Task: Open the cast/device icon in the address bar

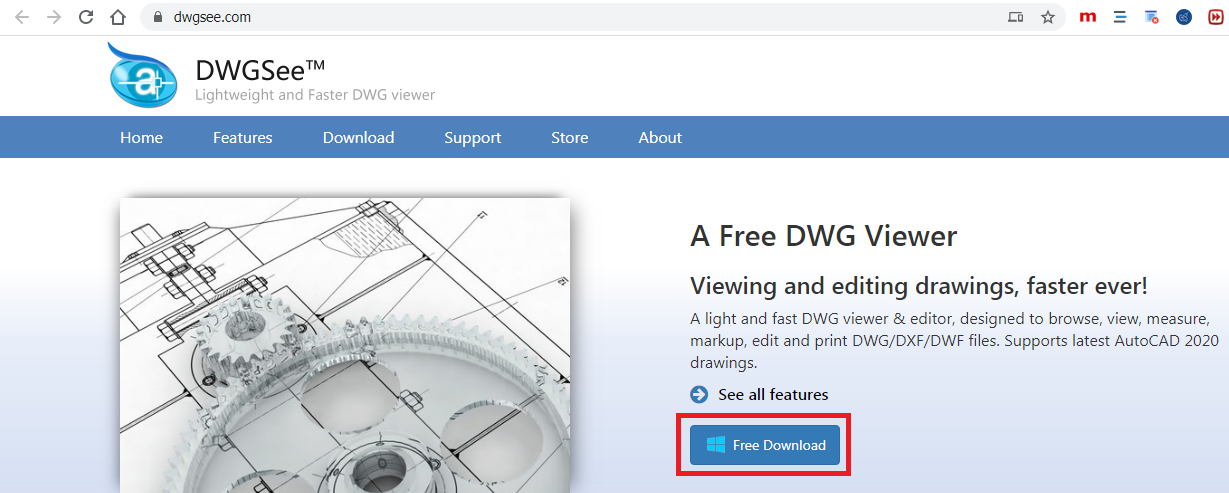Action: click(x=1016, y=17)
